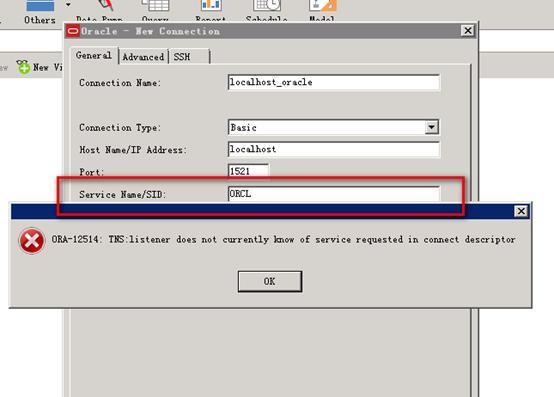Click the Service Name/SID field with ORCL

click(334, 194)
